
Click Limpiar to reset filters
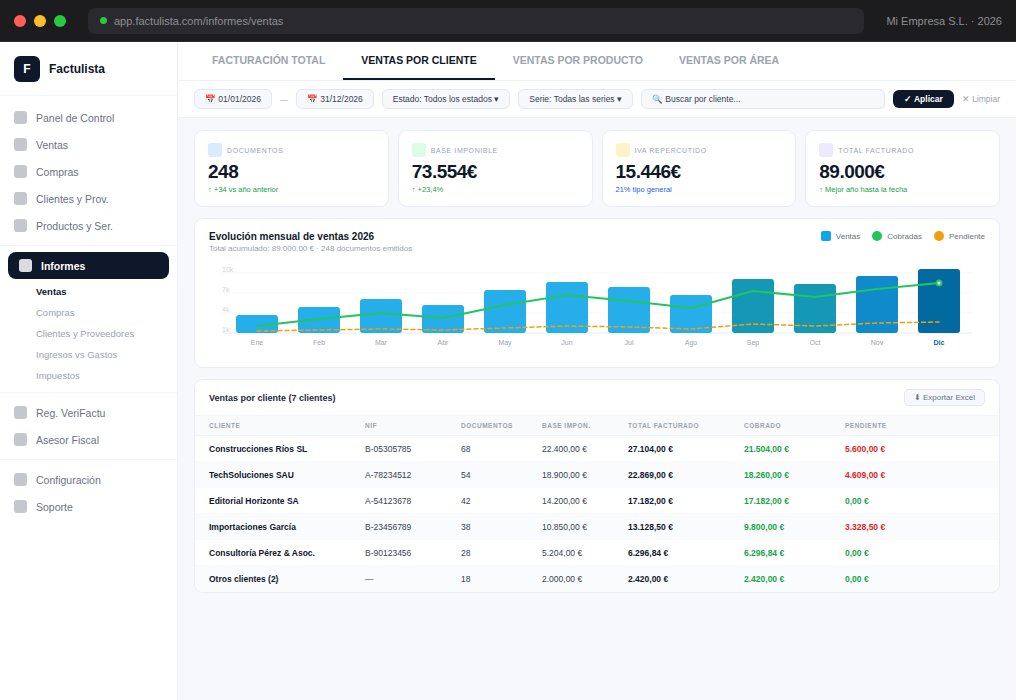(x=980, y=99)
